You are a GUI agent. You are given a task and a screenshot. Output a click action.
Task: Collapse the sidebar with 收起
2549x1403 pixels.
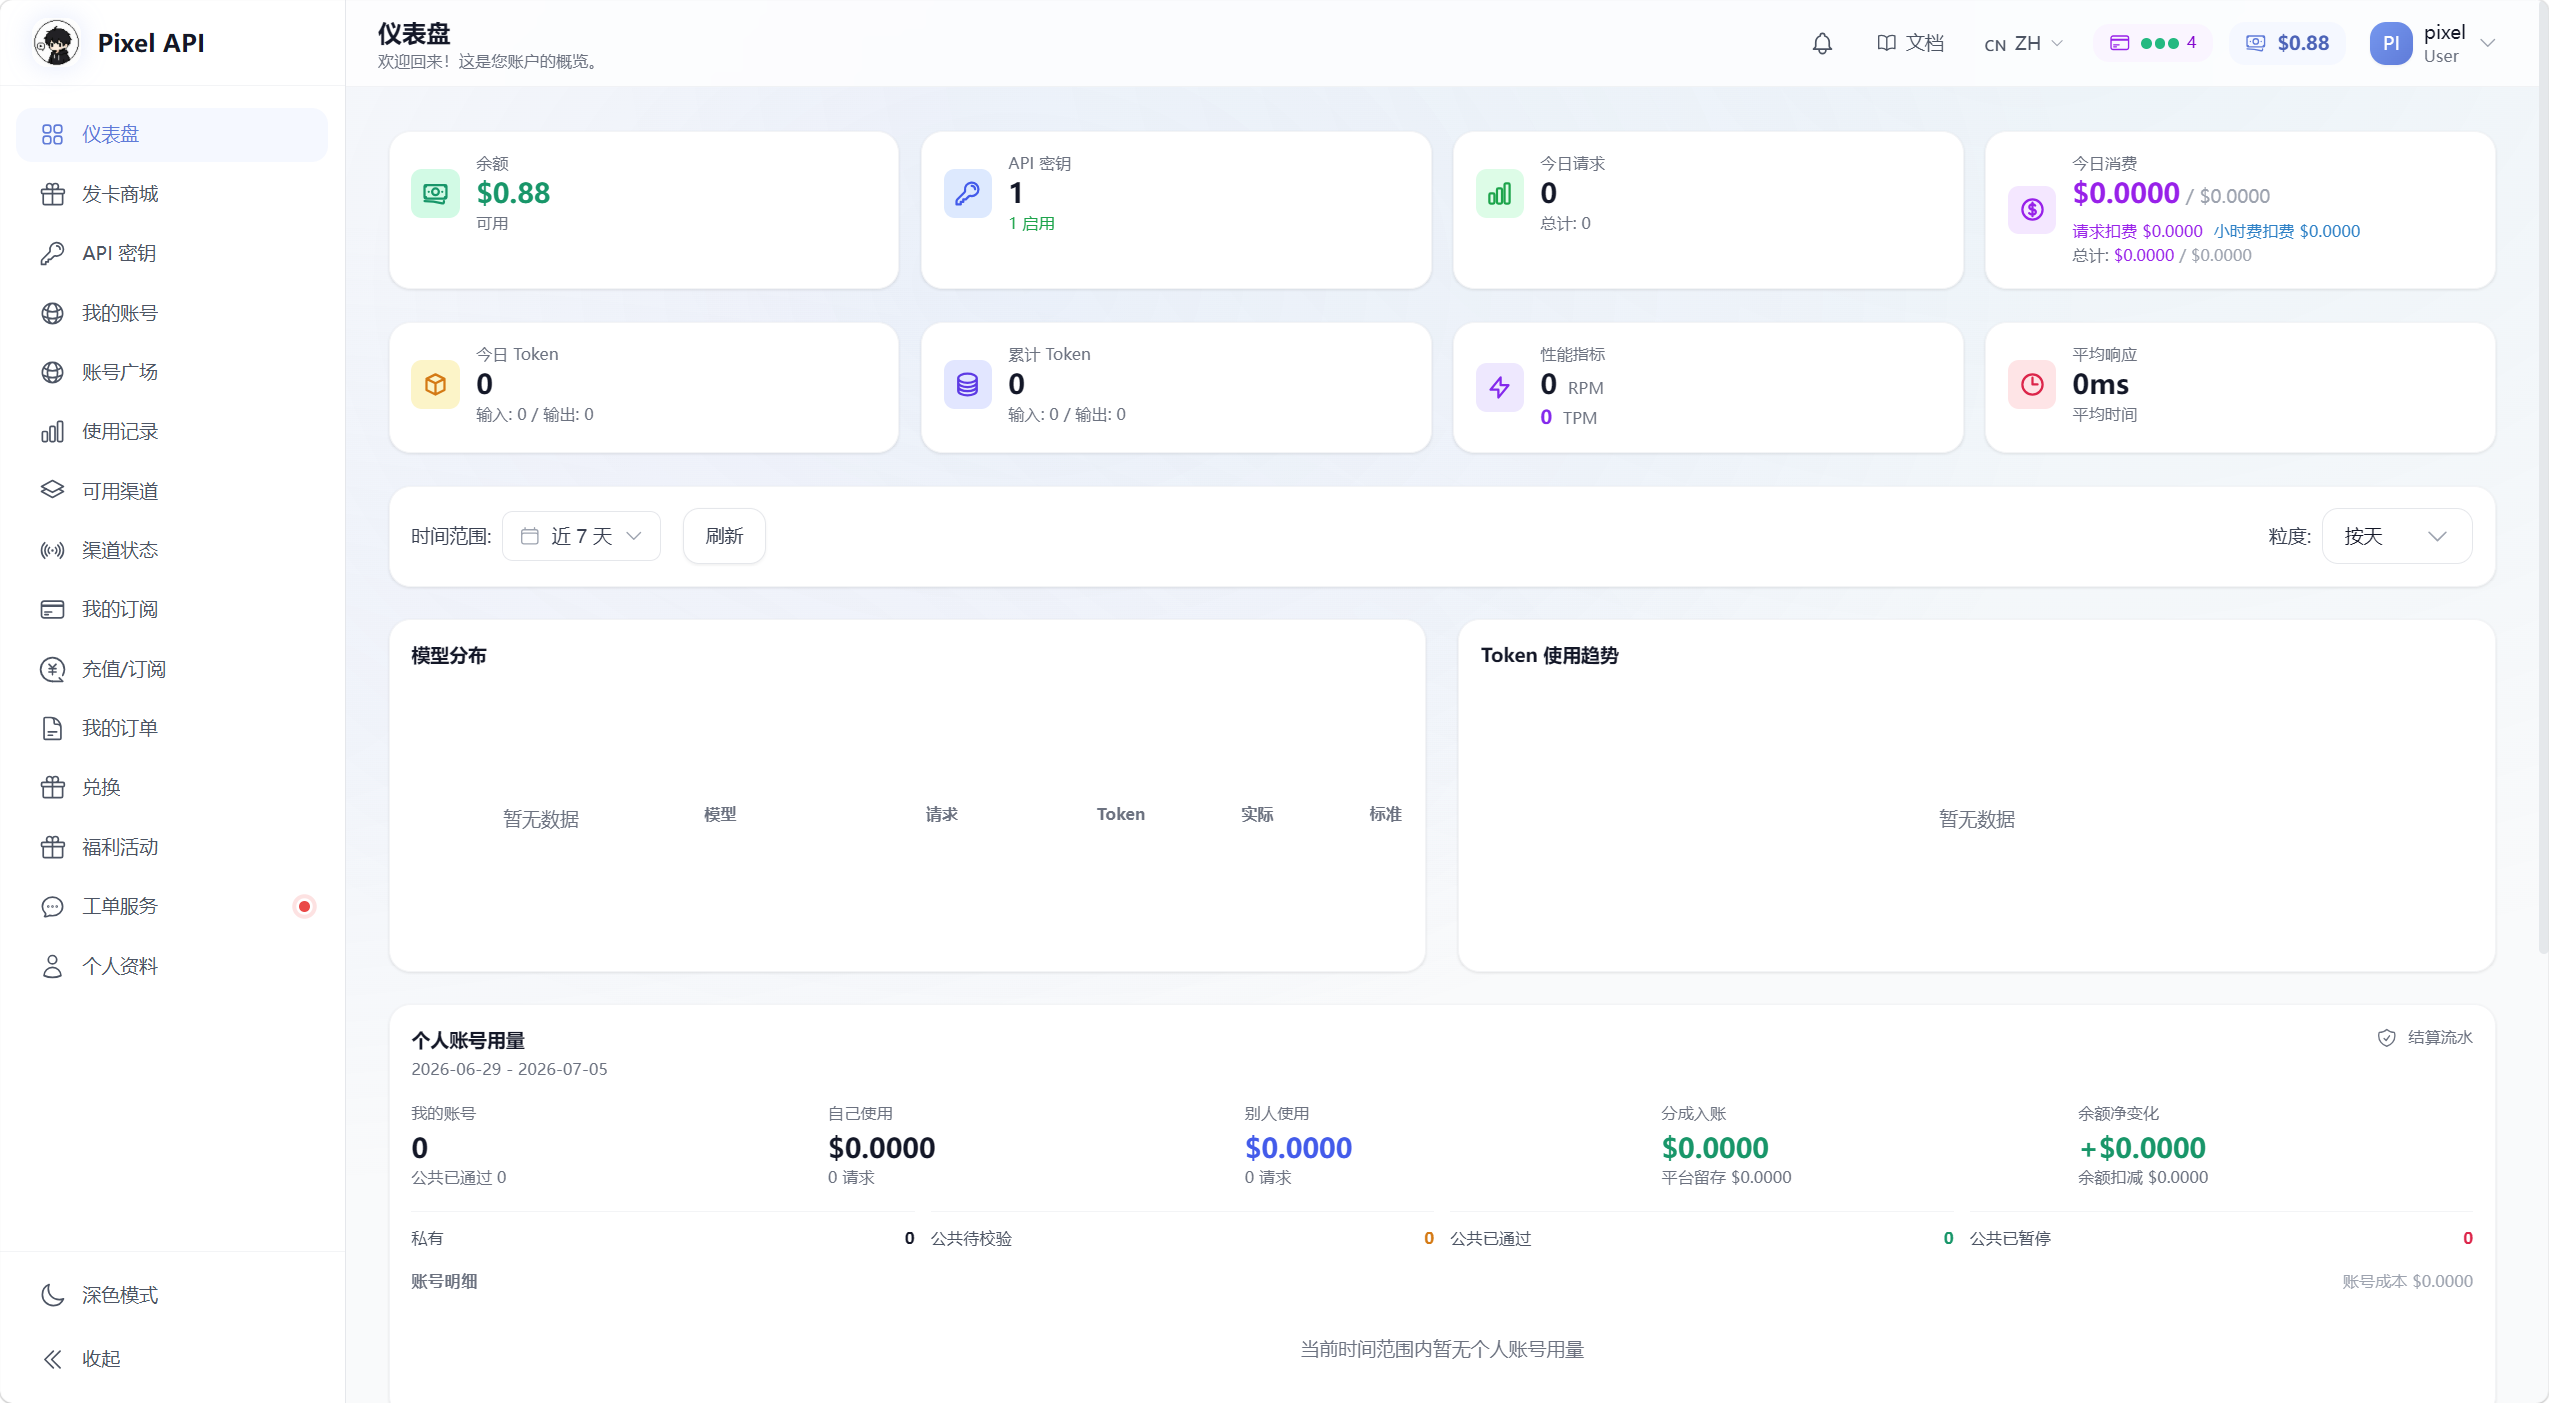[172, 1358]
